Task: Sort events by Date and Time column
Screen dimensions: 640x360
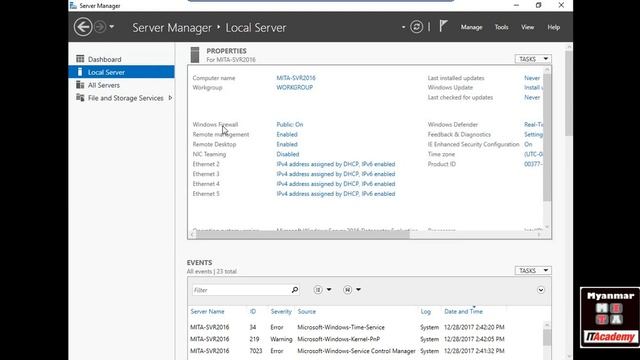Action: pyautogui.click(x=463, y=311)
